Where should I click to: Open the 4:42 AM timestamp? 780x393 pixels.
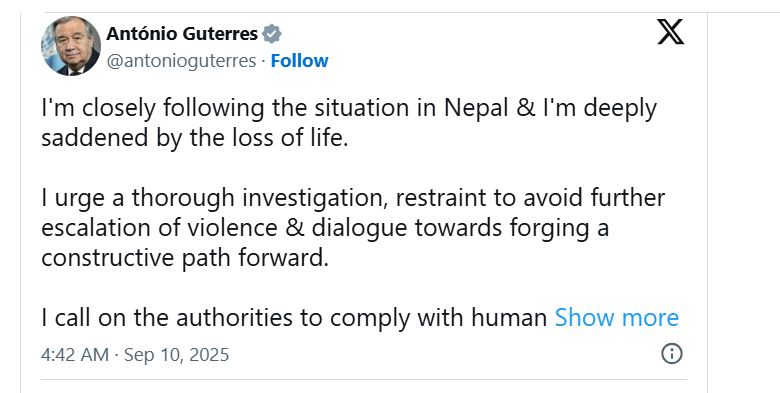(75, 355)
